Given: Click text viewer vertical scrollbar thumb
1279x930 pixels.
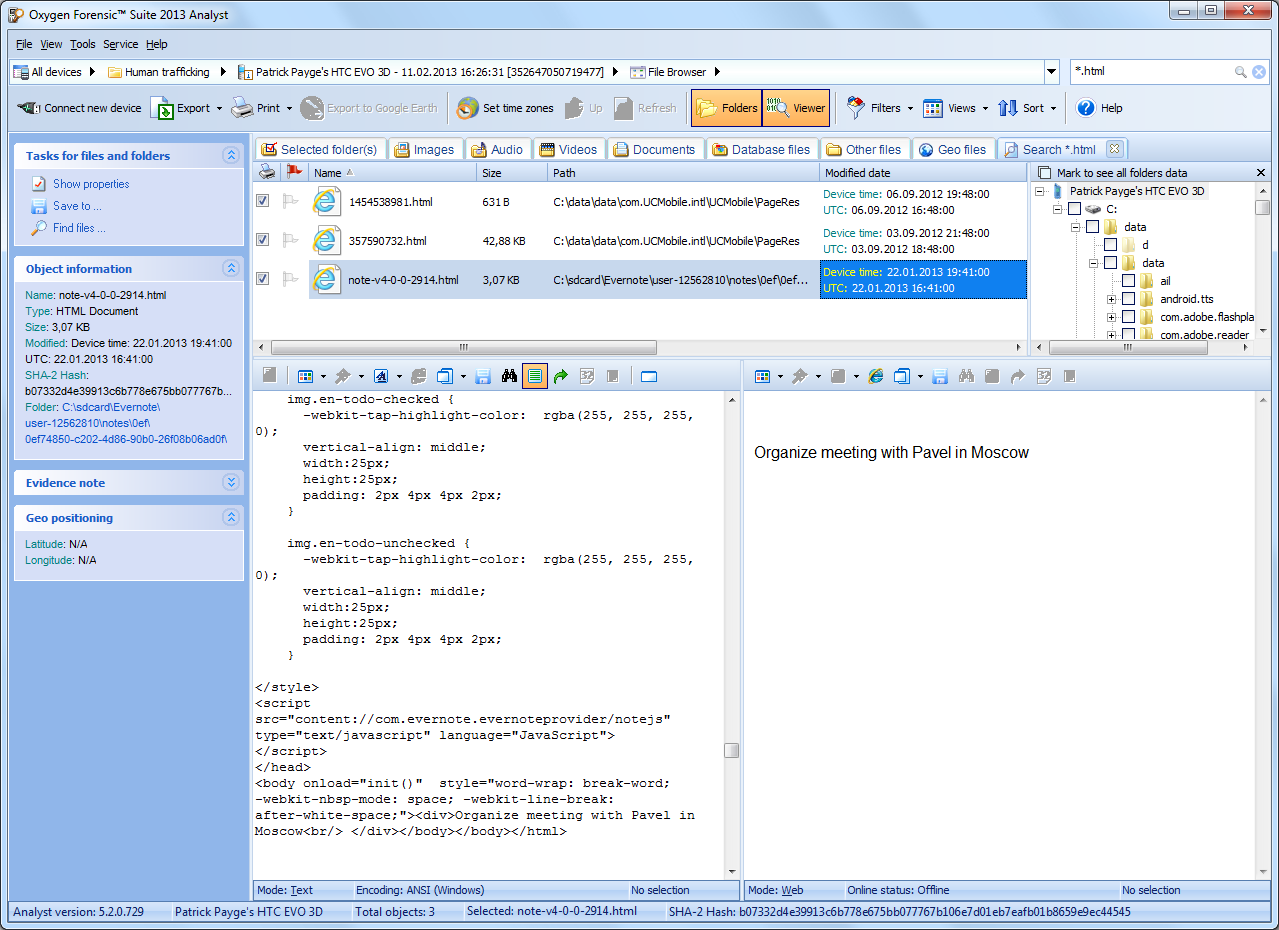Looking at the screenshot, I should click(732, 751).
